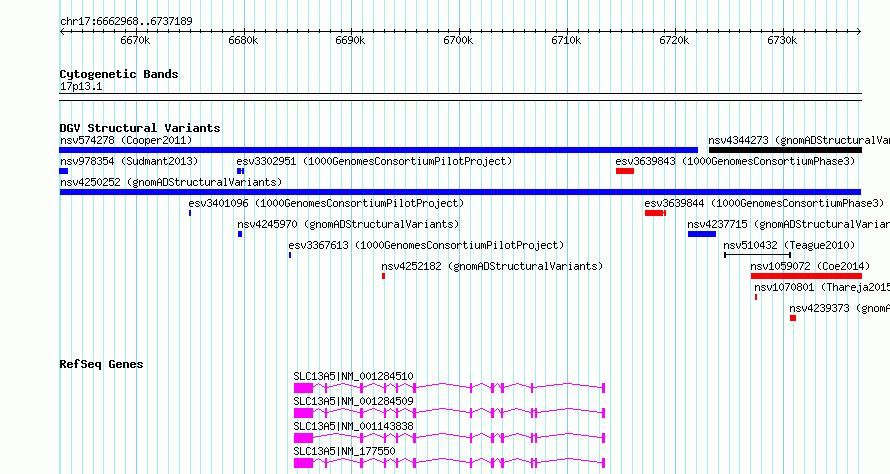Click SLC13A5|NM_001284509 transcript label
Image resolution: width=890 pixels, height=474 pixels.
coord(353,401)
